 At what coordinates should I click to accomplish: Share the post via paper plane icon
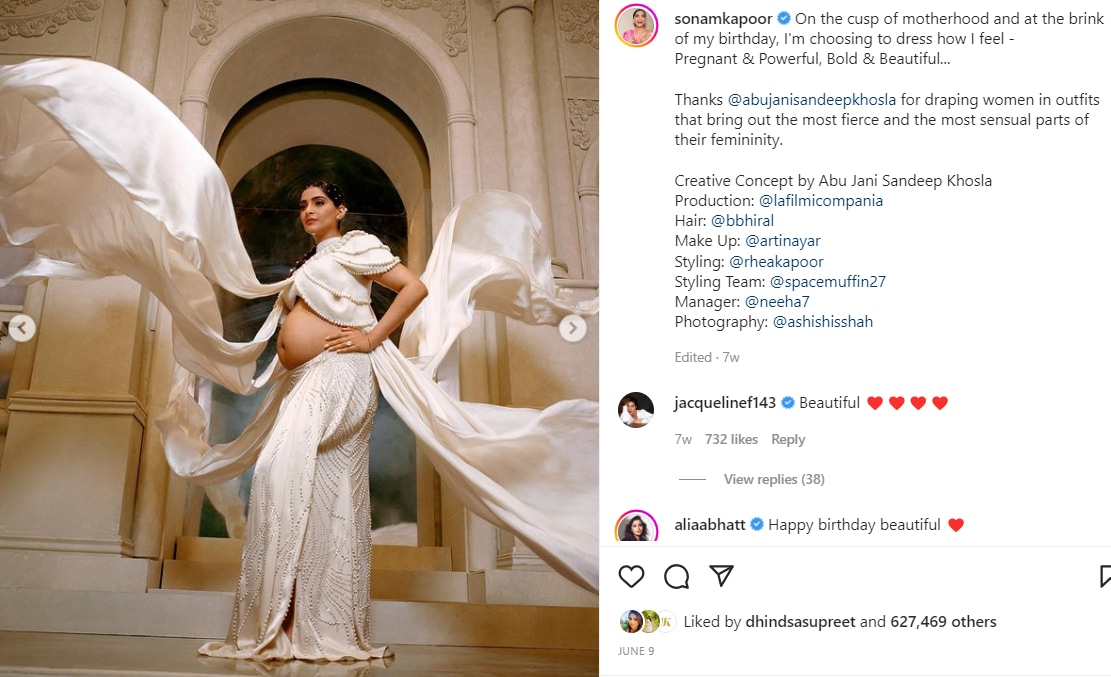point(721,576)
